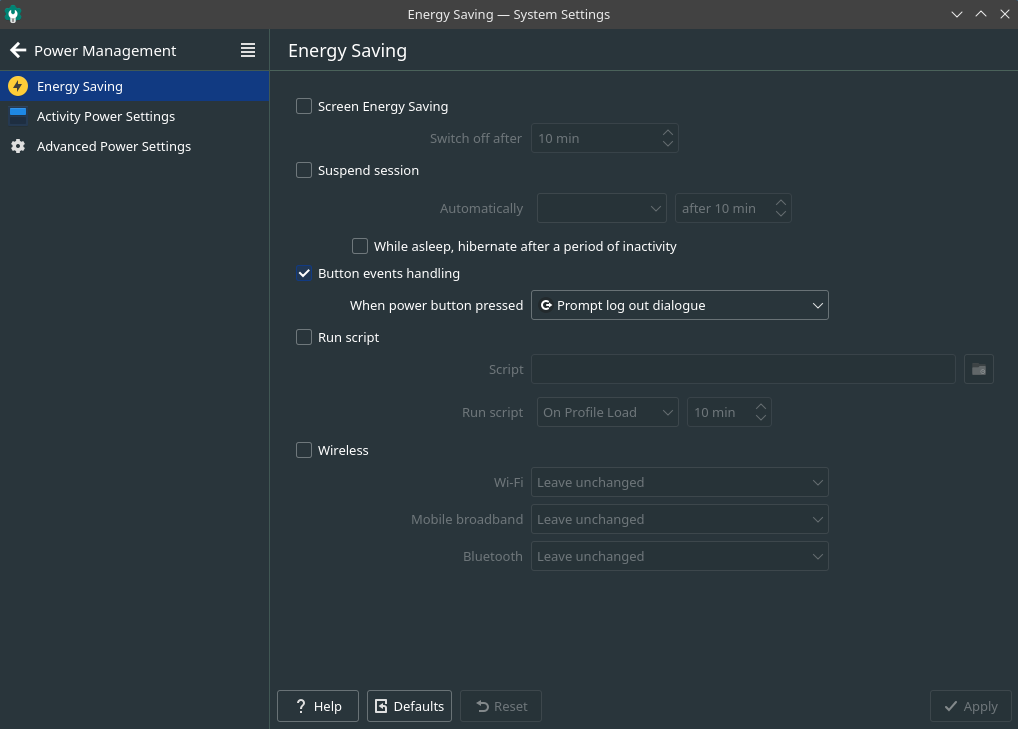The height and width of the screenshot is (729, 1018).
Task: Click the 'Power Management' sidebar title
Action: point(105,51)
